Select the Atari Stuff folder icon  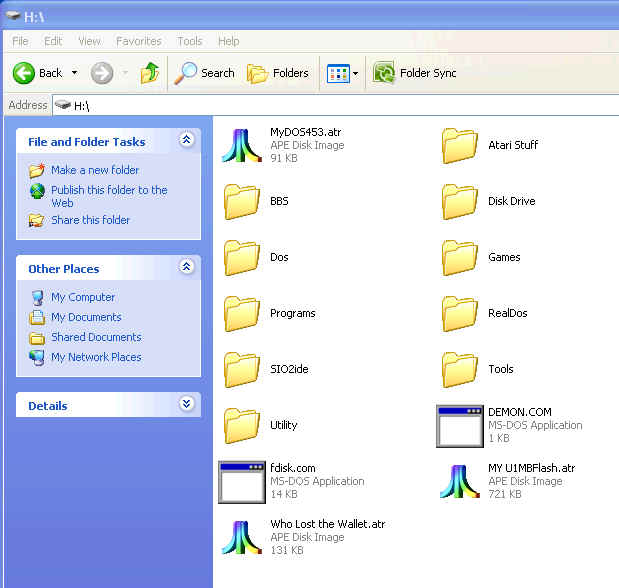click(x=459, y=145)
